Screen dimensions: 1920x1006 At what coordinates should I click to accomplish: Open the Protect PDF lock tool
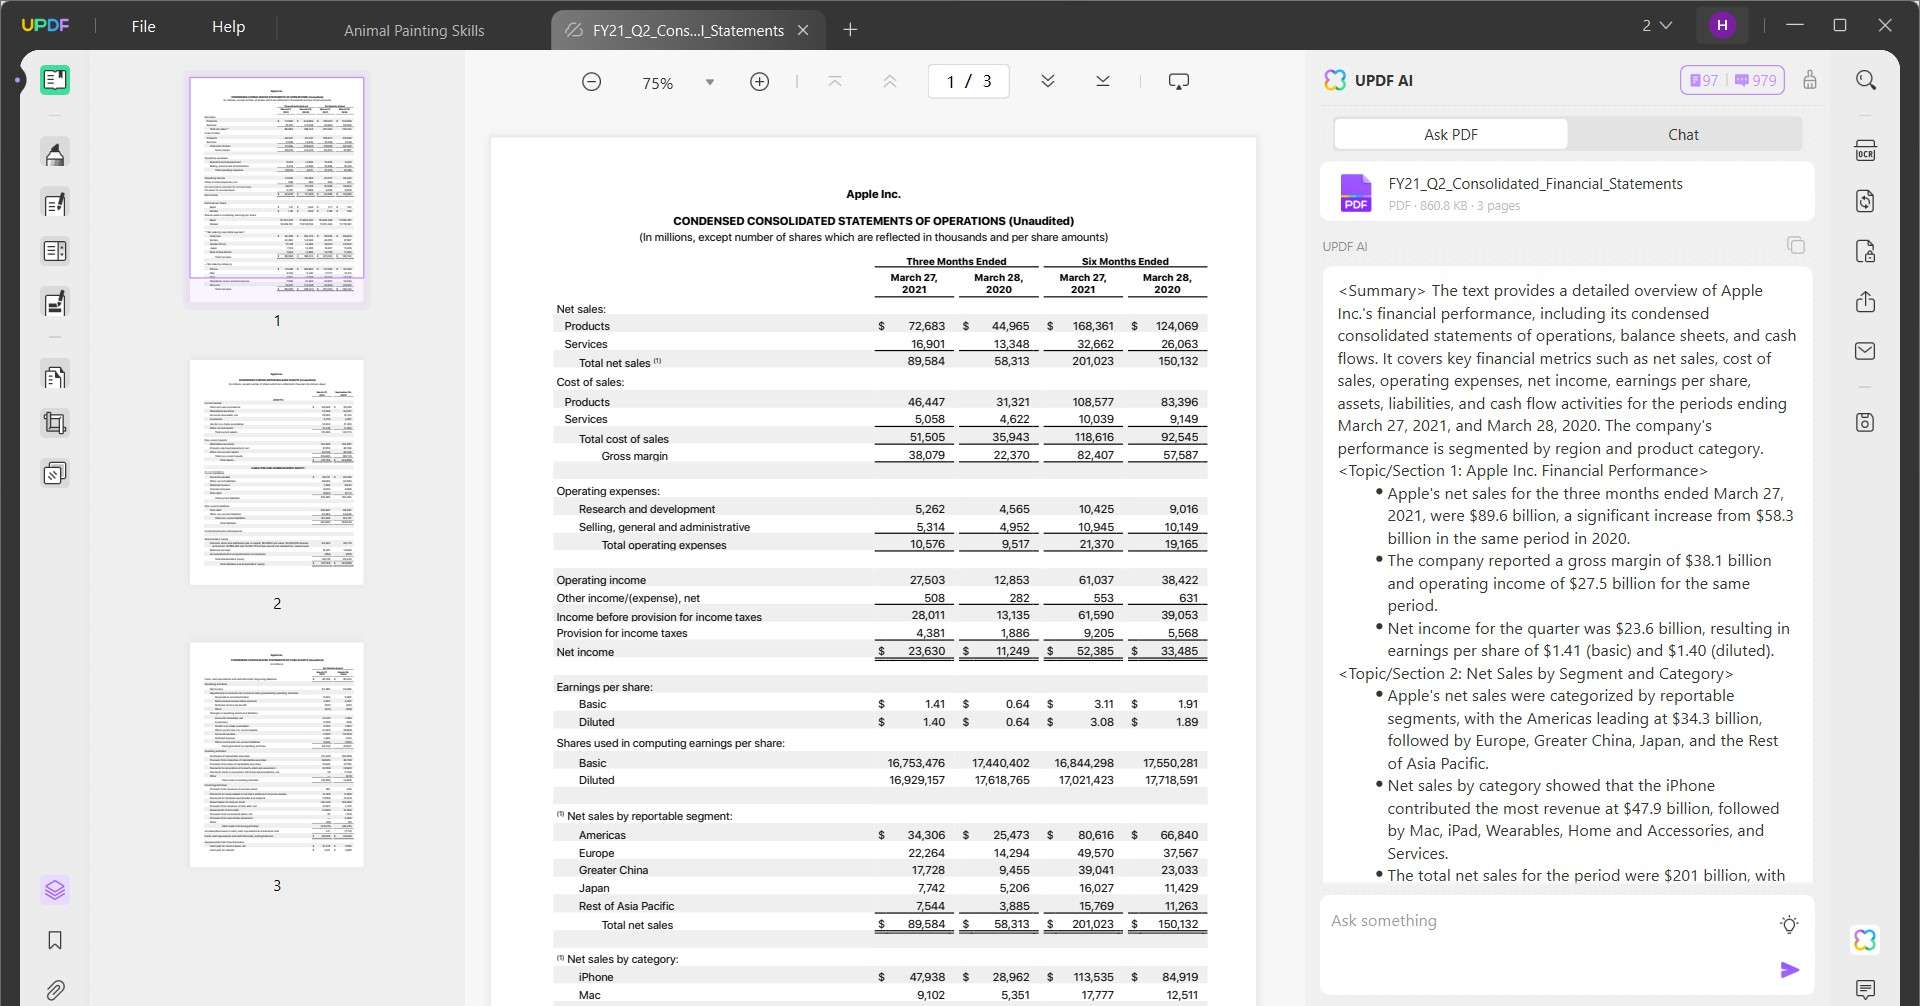tap(1866, 251)
